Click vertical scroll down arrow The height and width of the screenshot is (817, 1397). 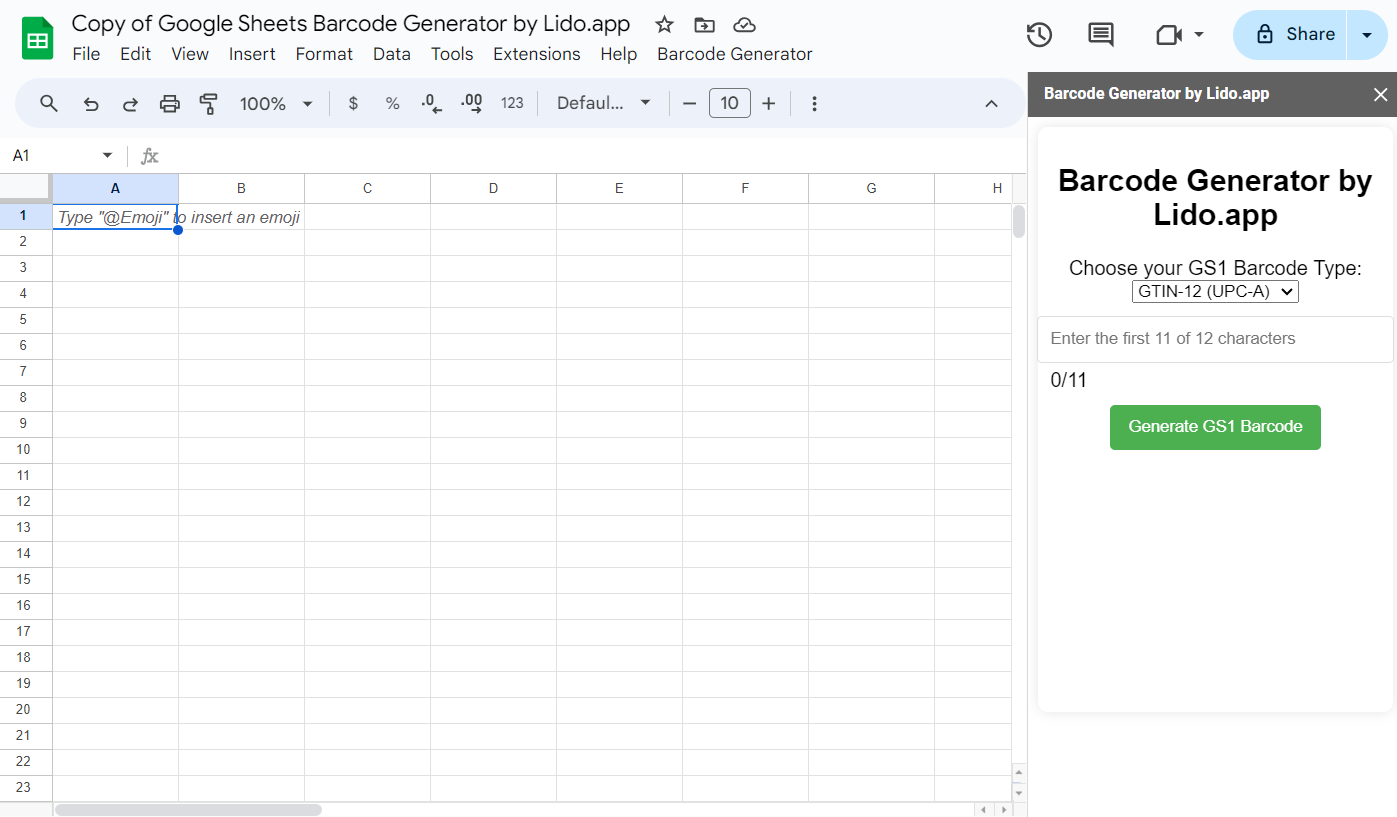click(x=1019, y=793)
